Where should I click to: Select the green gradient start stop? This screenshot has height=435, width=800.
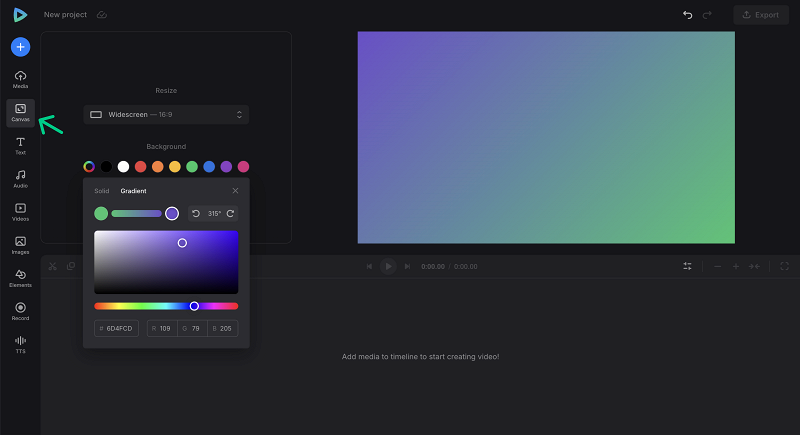(x=101, y=214)
